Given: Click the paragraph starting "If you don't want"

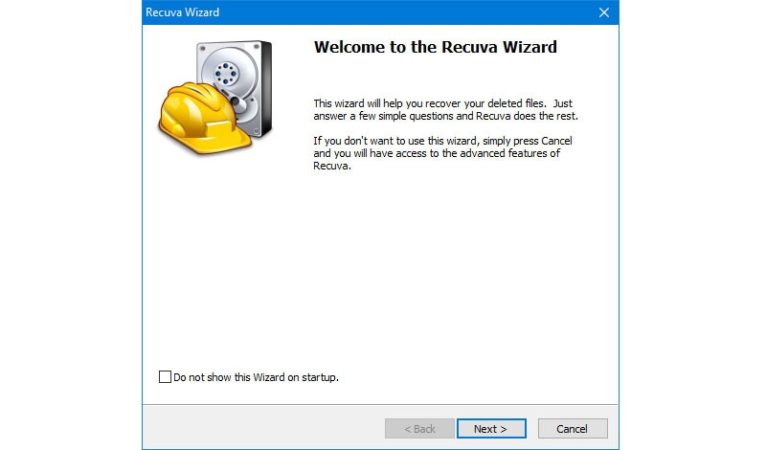Looking at the screenshot, I should point(443,153).
